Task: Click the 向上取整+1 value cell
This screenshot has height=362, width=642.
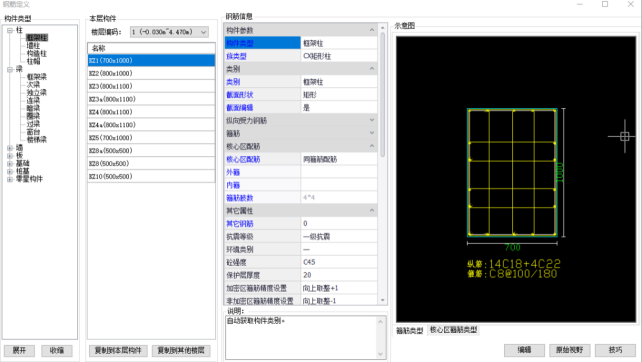Action: (339, 288)
